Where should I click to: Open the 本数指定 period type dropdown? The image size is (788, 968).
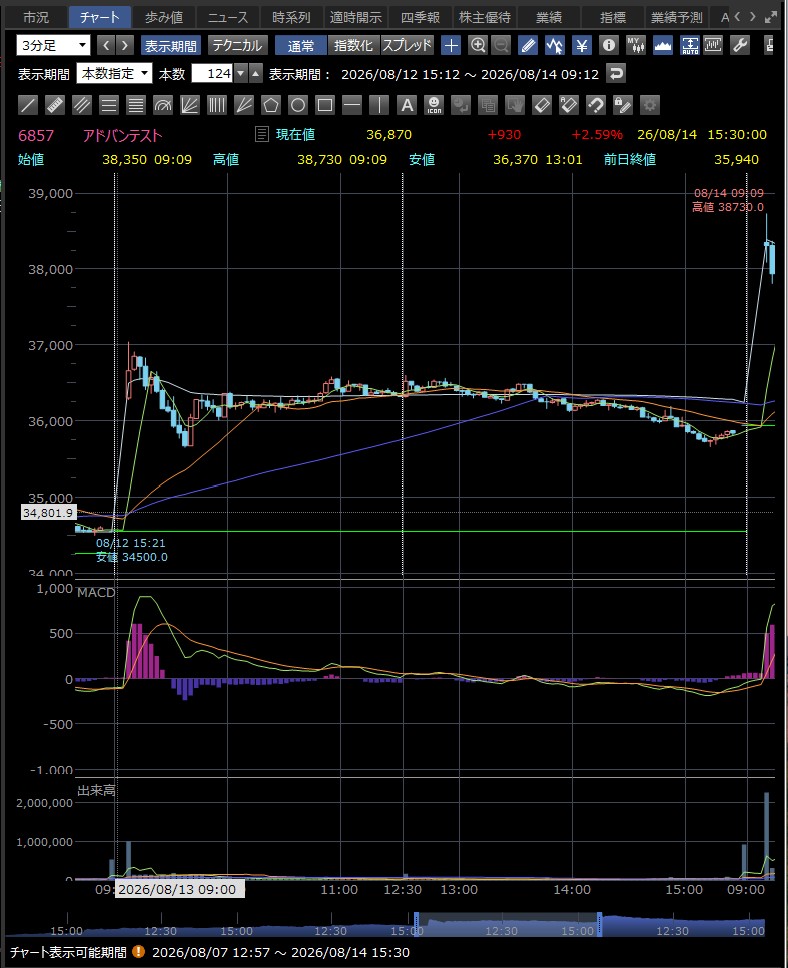(x=114, y=73)
